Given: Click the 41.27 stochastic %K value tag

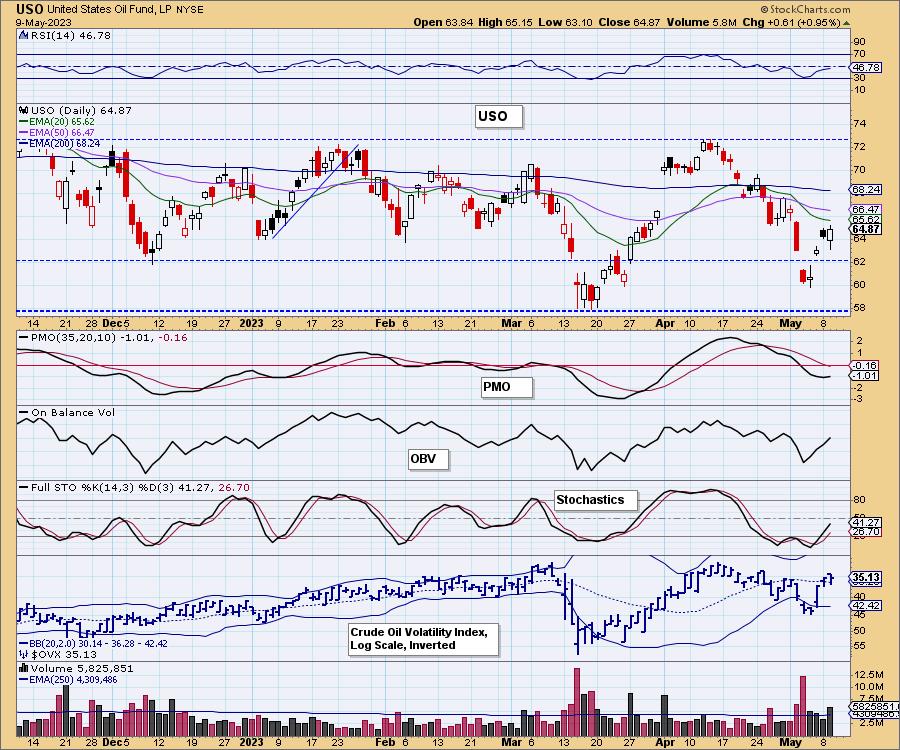Looking at the screenshot, I should click(x=866, y=523).
